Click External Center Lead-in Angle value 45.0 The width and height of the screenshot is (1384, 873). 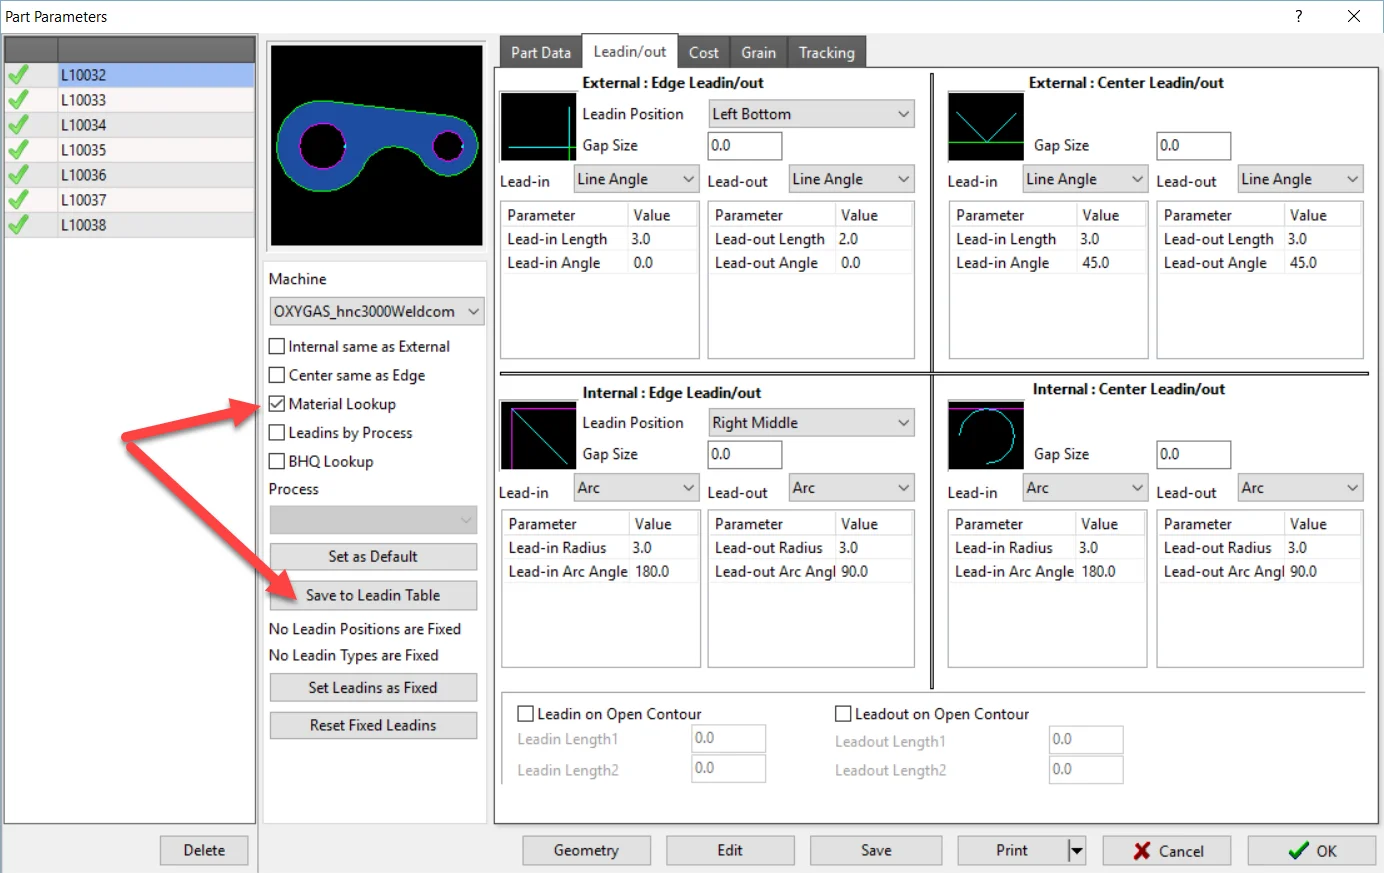tap(1096, 263)
